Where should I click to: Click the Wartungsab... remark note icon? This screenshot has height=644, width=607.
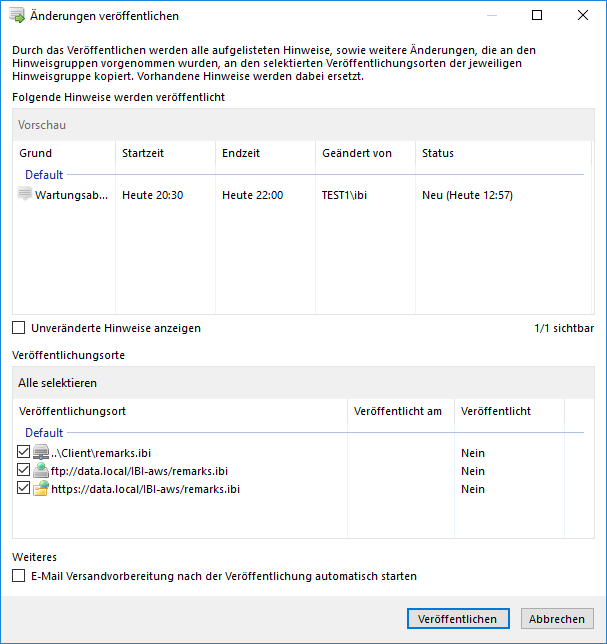coord(26,195)
